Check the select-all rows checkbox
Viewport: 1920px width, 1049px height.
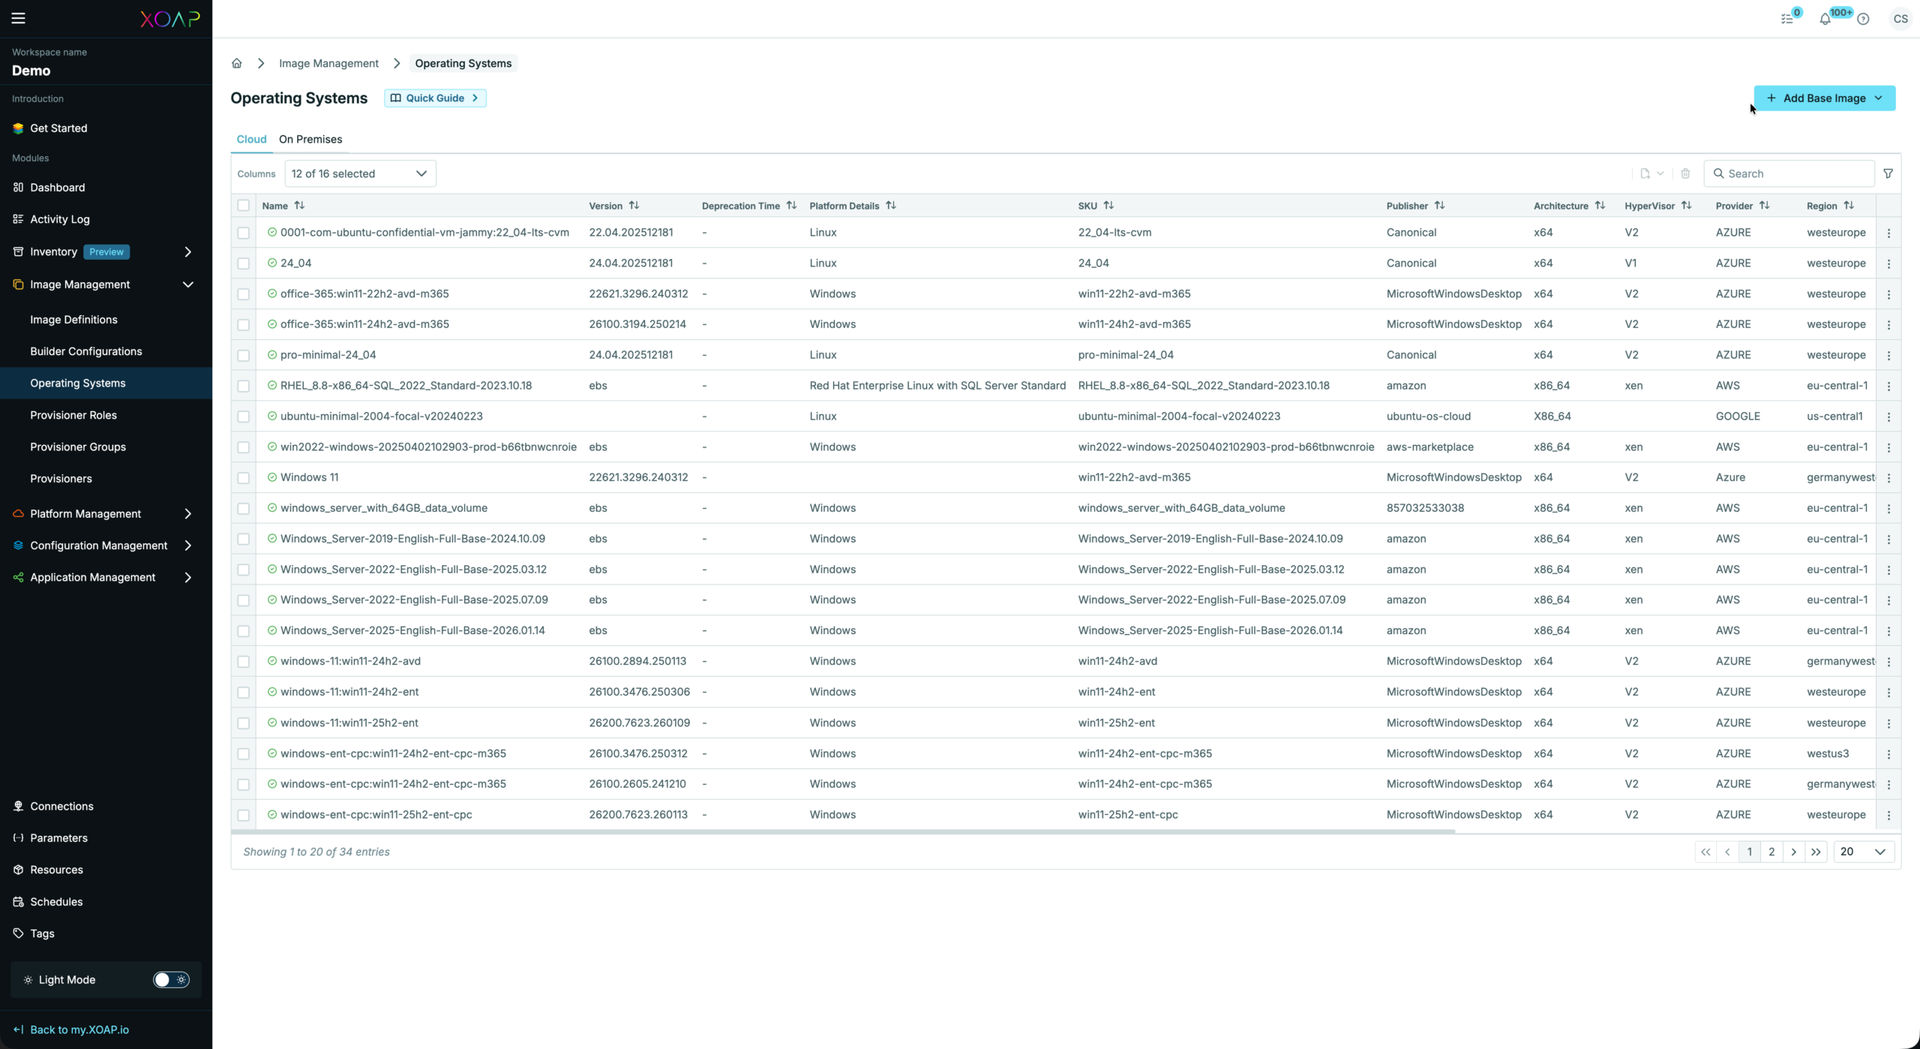point(244,206)
